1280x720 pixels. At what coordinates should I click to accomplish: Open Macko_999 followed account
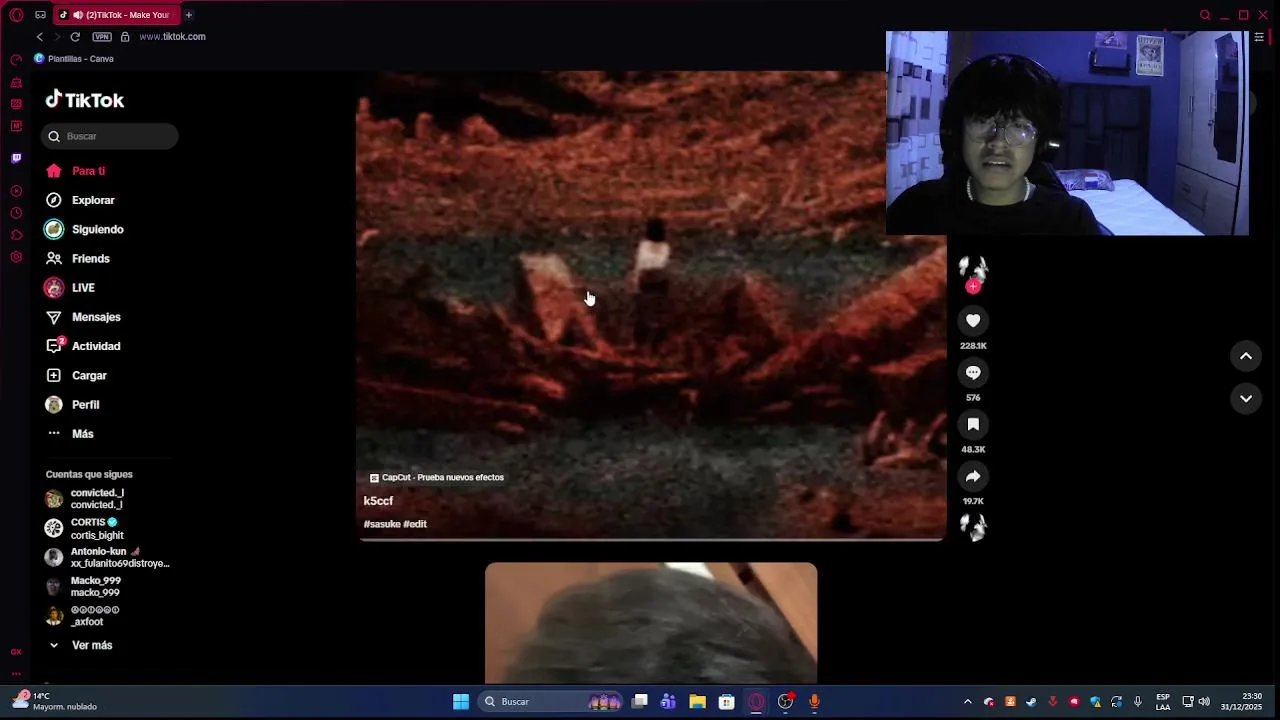[84, 586]
